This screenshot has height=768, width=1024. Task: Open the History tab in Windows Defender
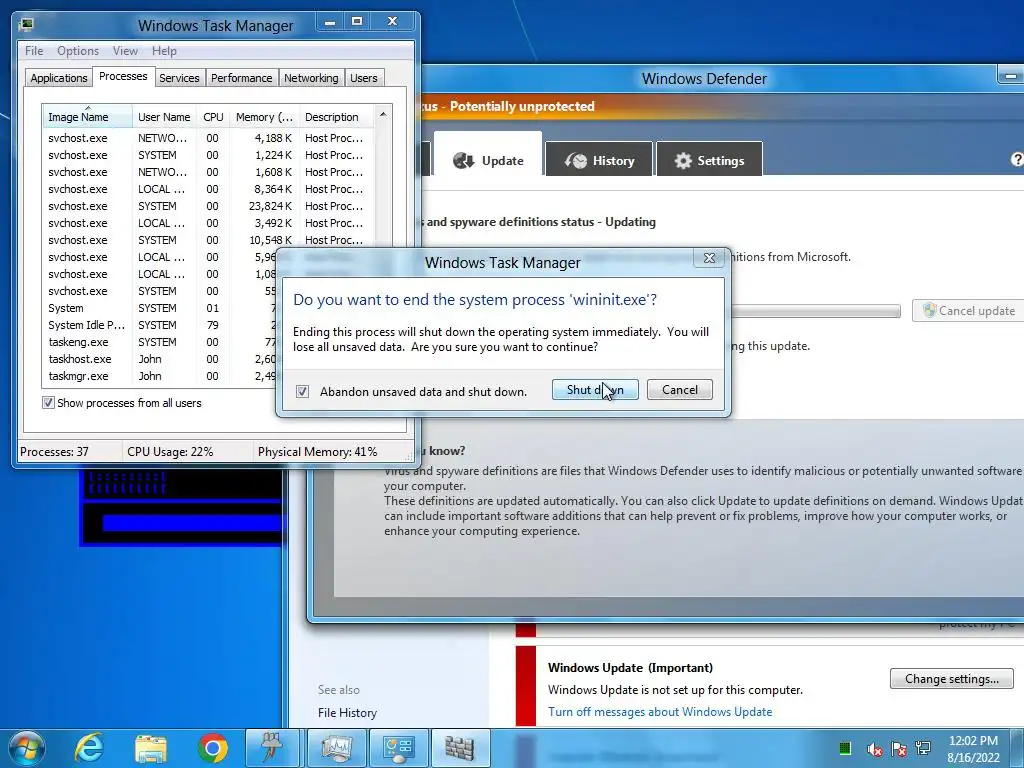coord(599,160)
